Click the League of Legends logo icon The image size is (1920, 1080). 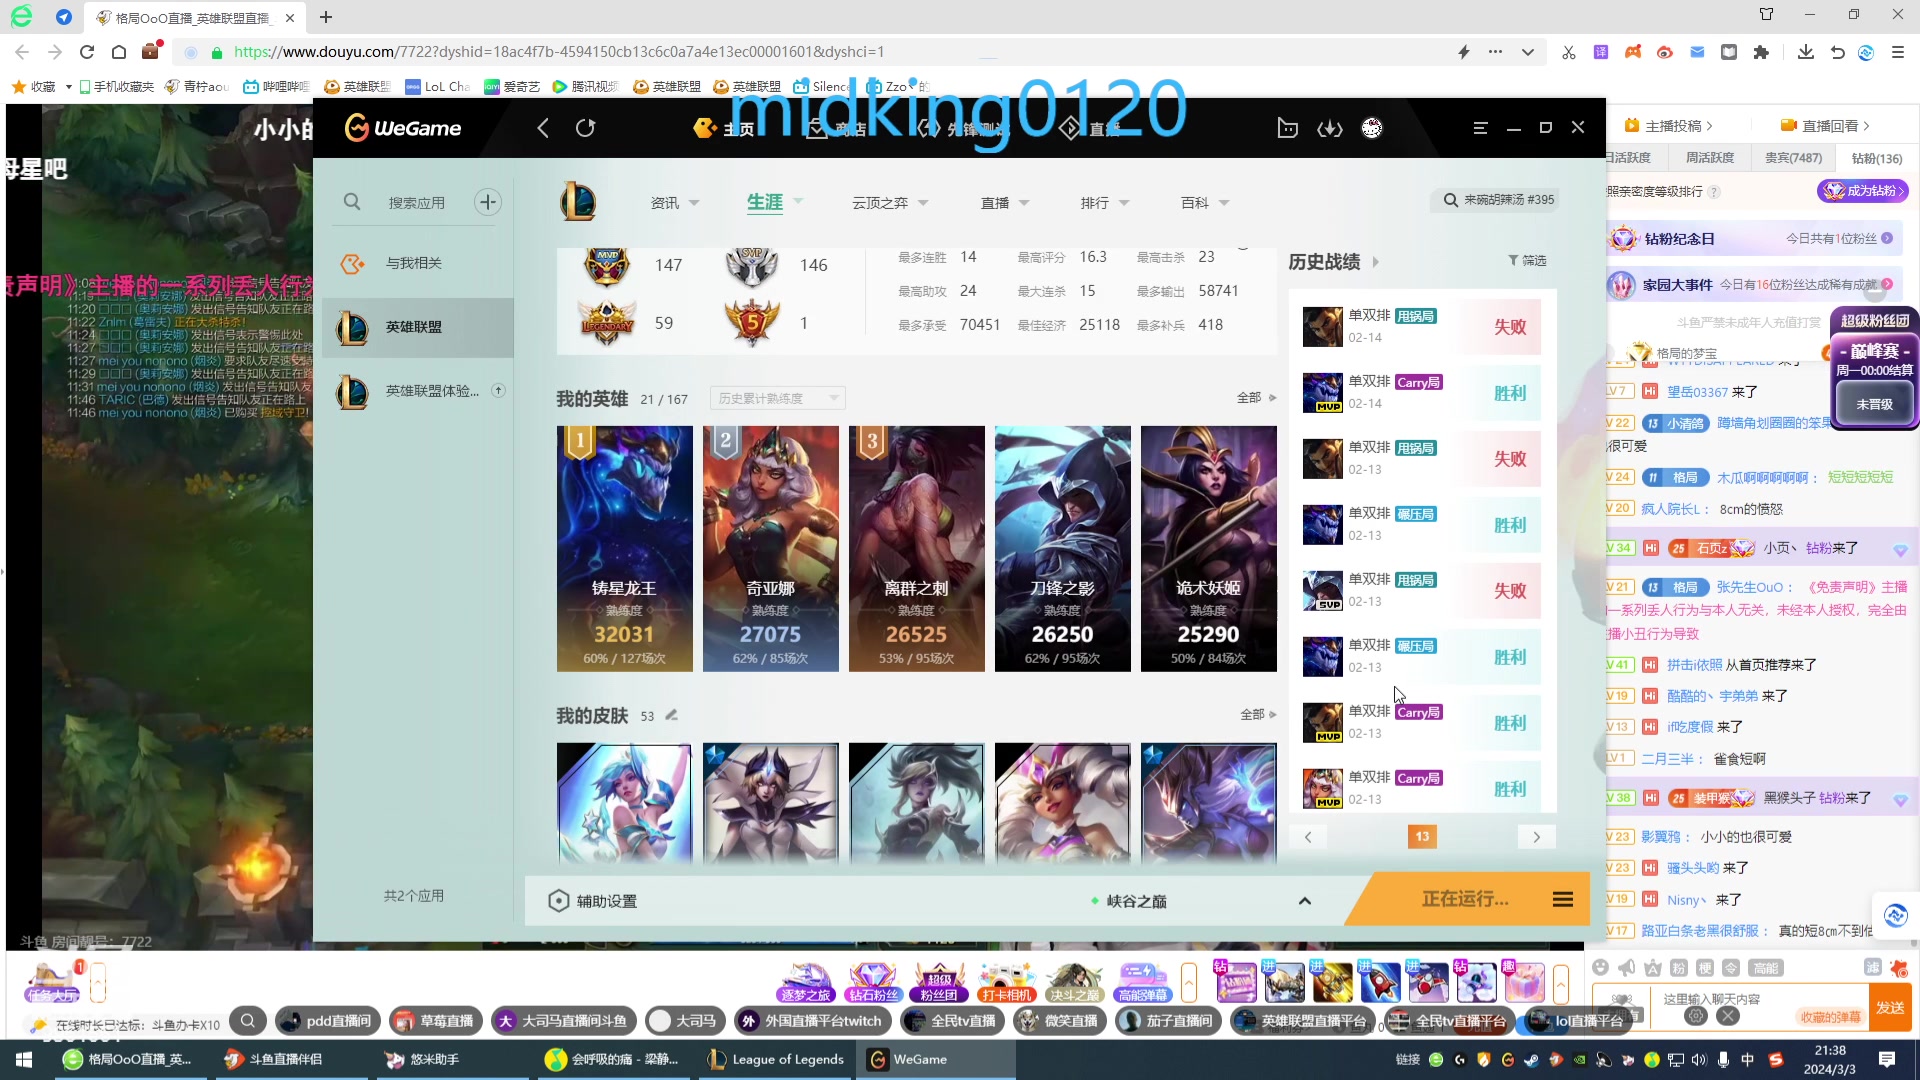pyautogui.click(x=578, y=202)
